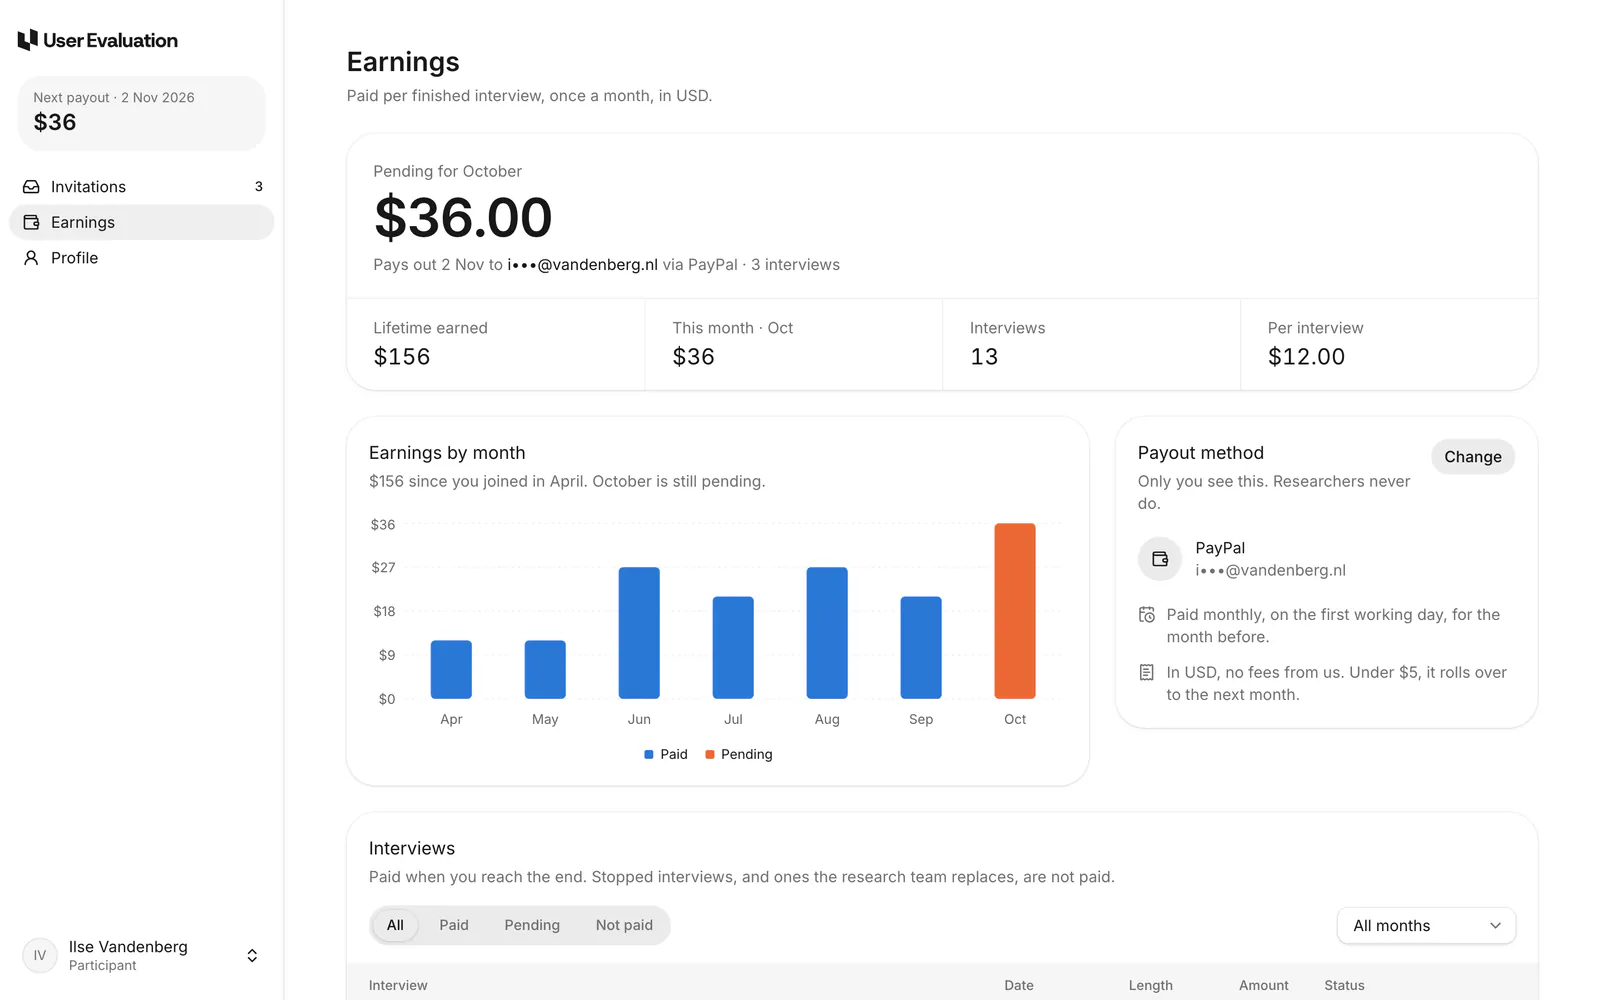Click the Apr bar in earnings chart

(451, 670)
